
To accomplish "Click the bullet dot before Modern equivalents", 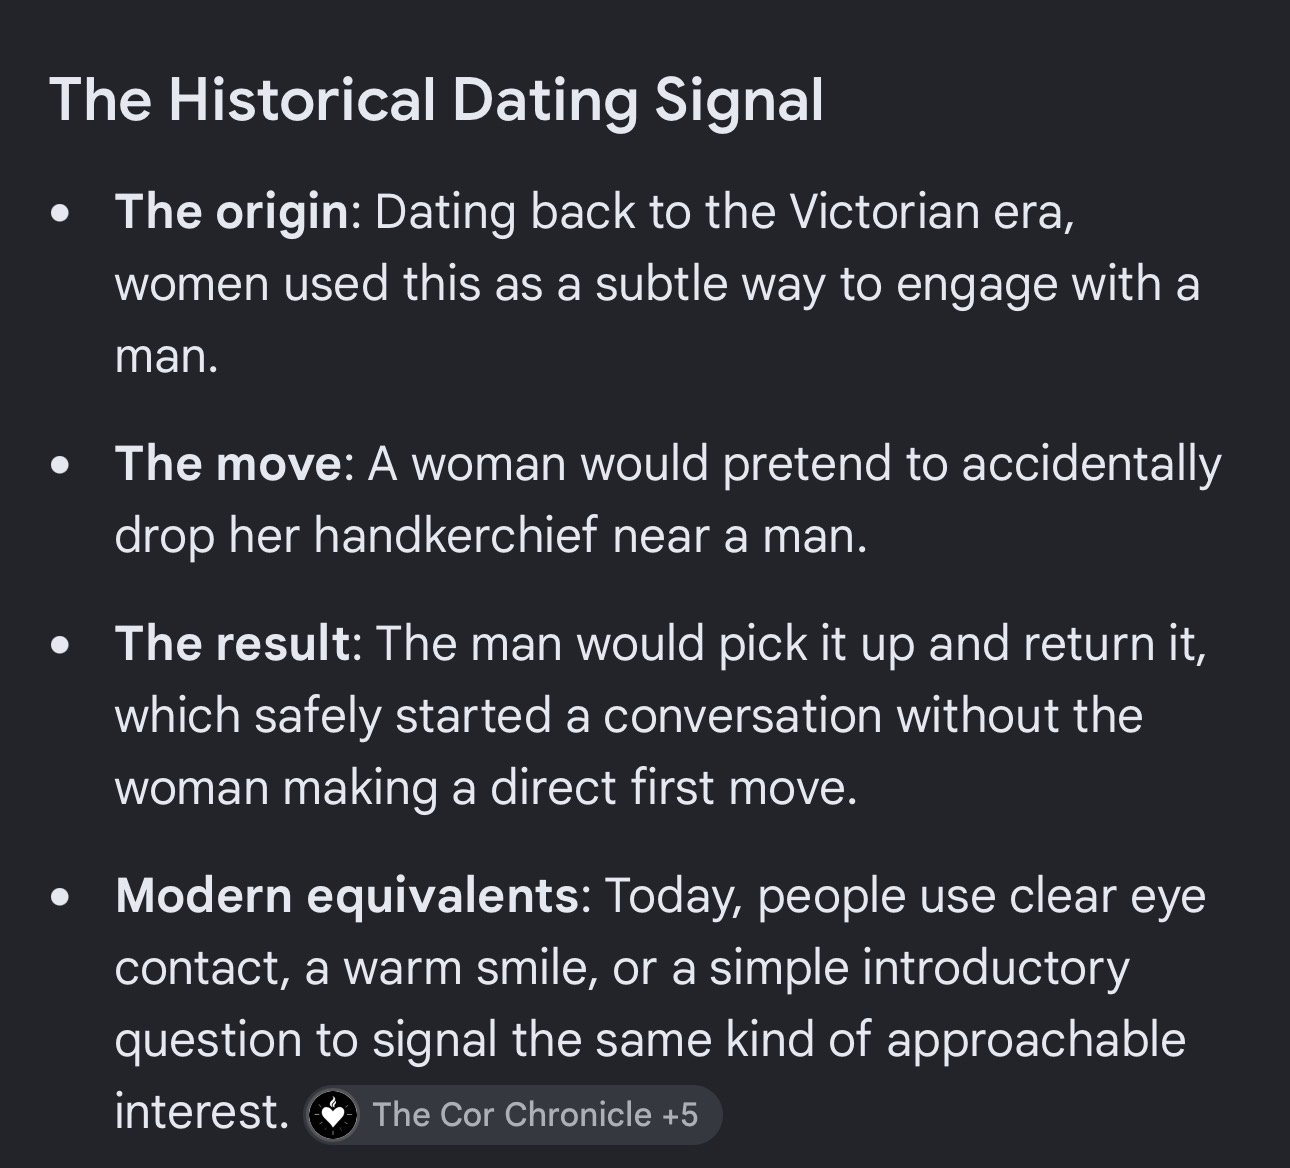I will click(x=62, y=898).
